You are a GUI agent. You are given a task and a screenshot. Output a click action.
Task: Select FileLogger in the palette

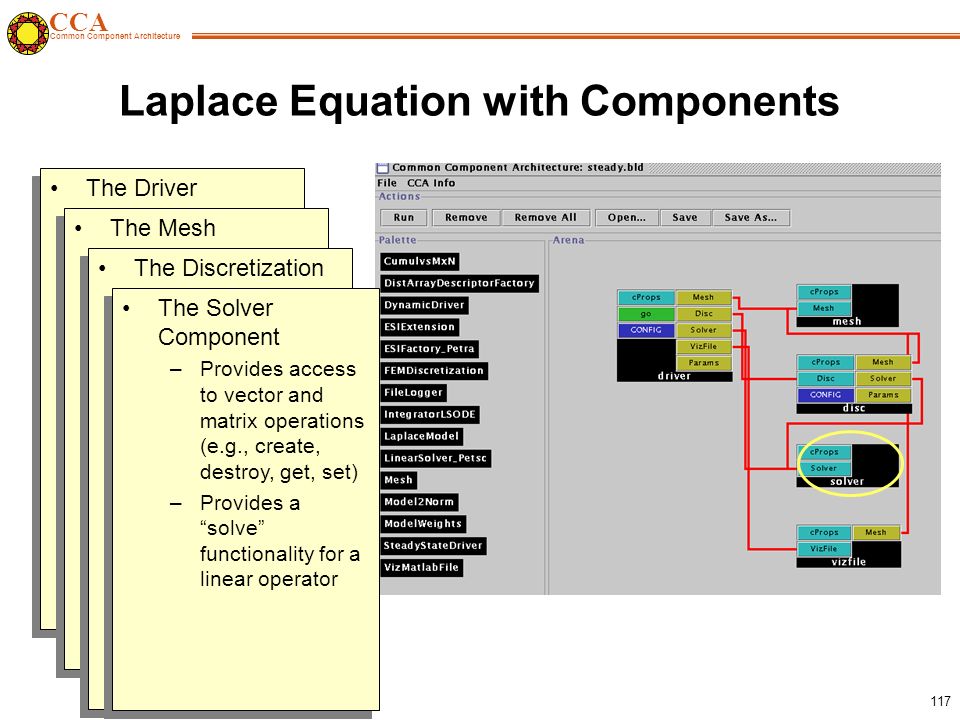(x=413, y=392)
